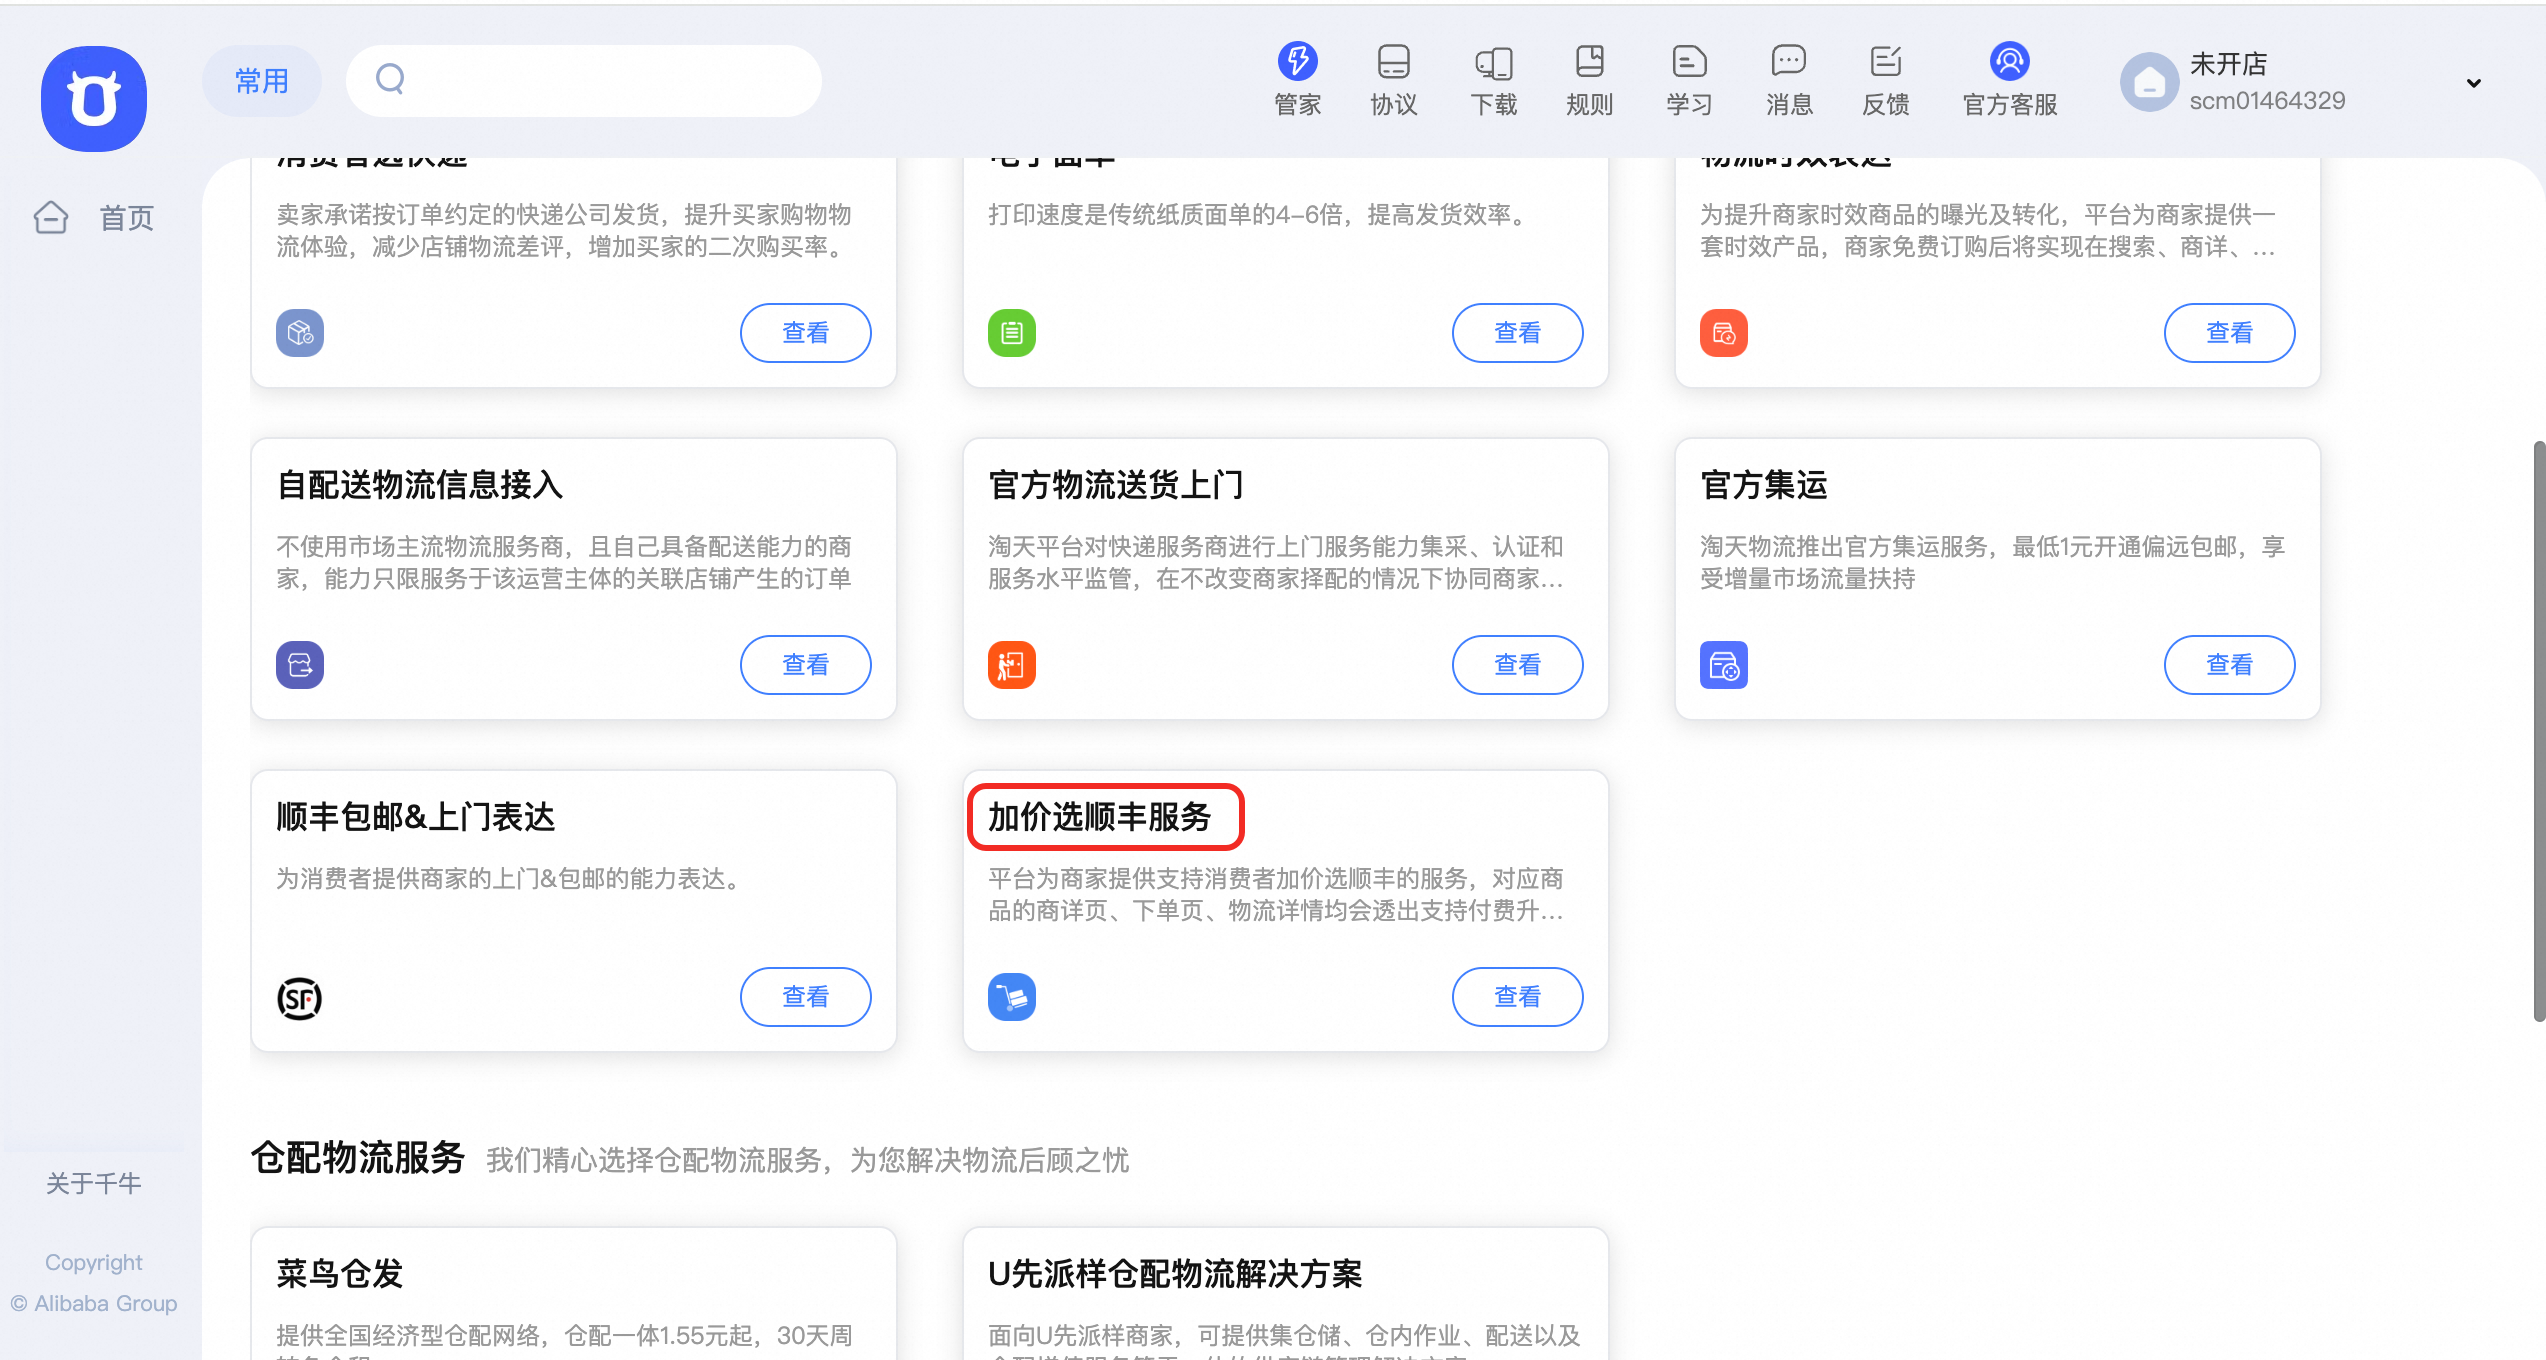Select the 常用 tab
The image size is (2546, 1360).
tap(262, 81)
